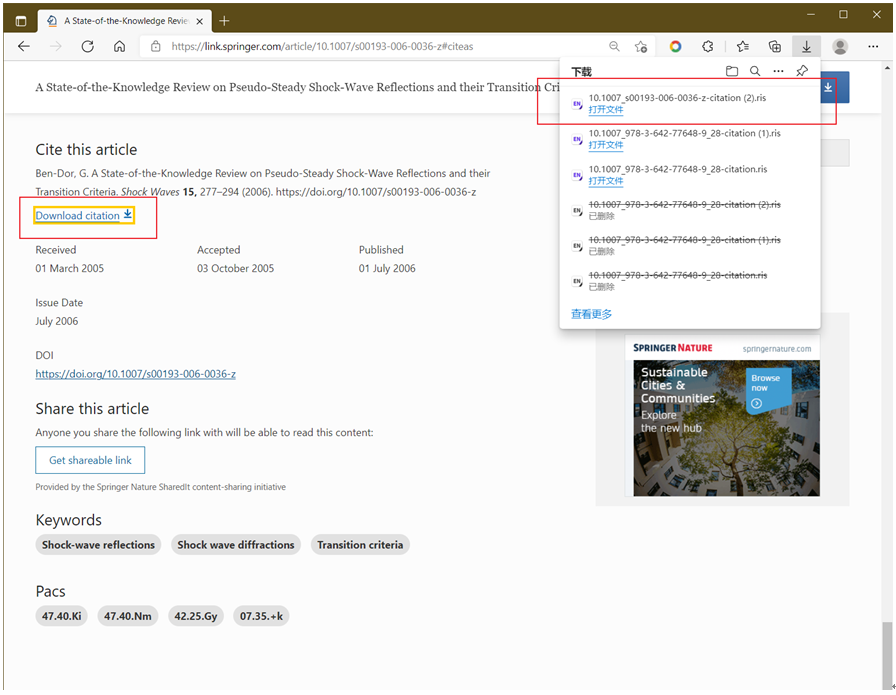
Task: Open file s00193-006-0036-z-citation (2).ris link
Action: (x=606, y=109)
